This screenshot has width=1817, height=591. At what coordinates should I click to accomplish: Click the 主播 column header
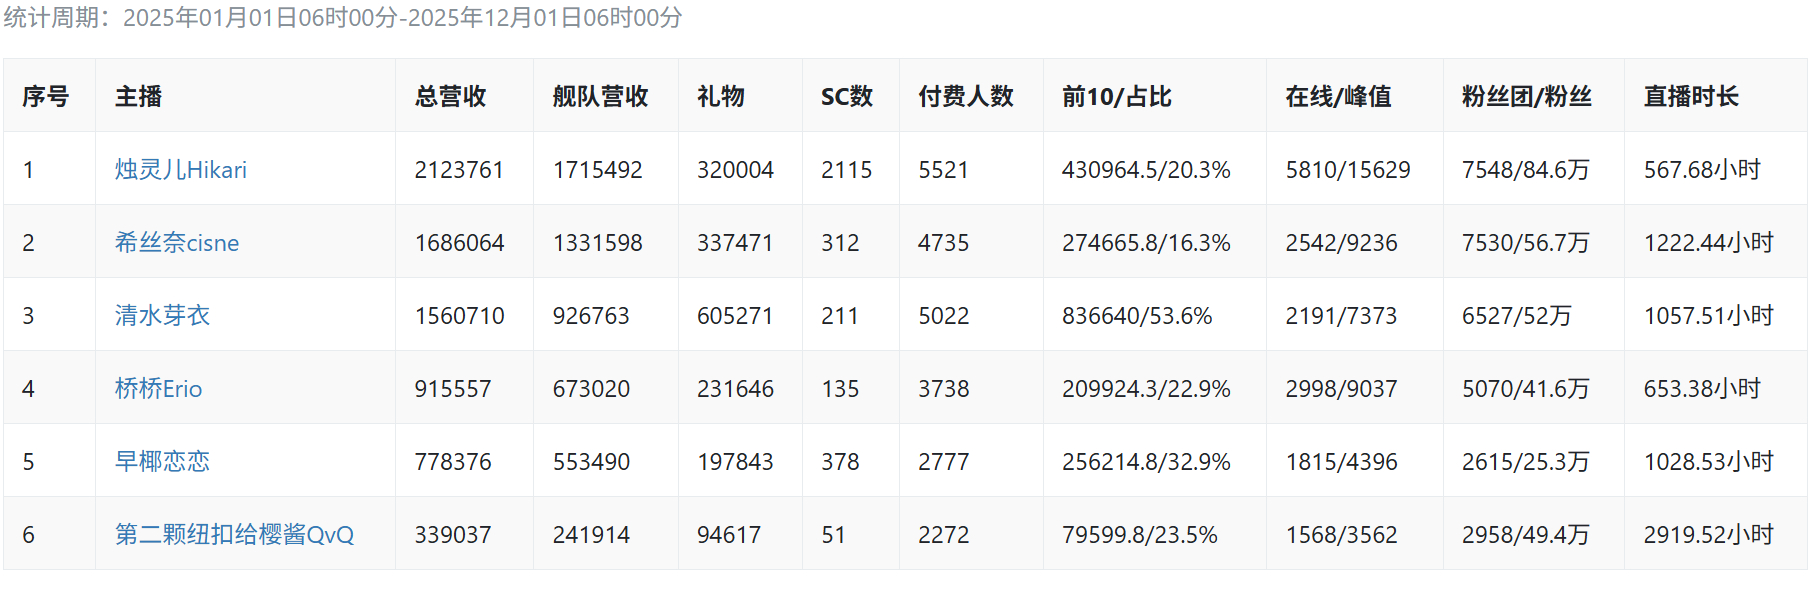point(138,97)
